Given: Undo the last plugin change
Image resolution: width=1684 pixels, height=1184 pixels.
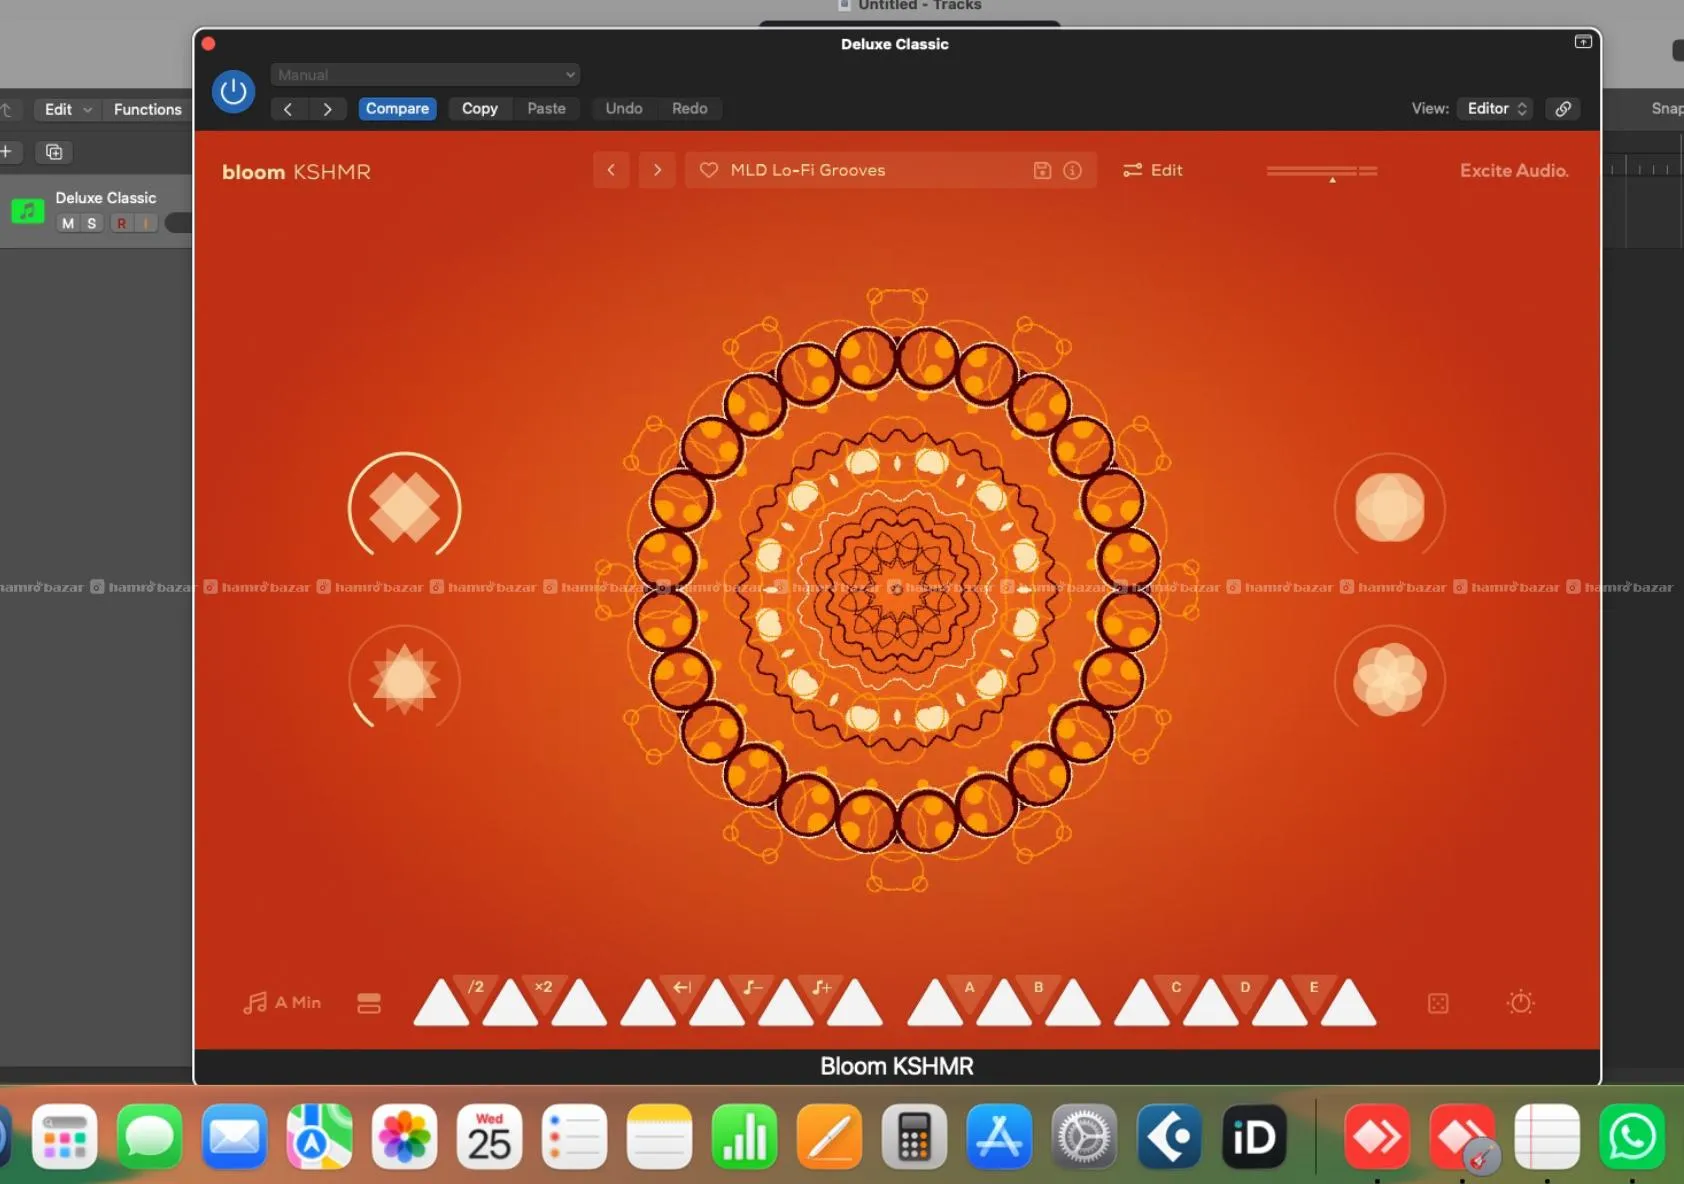Looking at the screenshot, I should tap(624, 109).
